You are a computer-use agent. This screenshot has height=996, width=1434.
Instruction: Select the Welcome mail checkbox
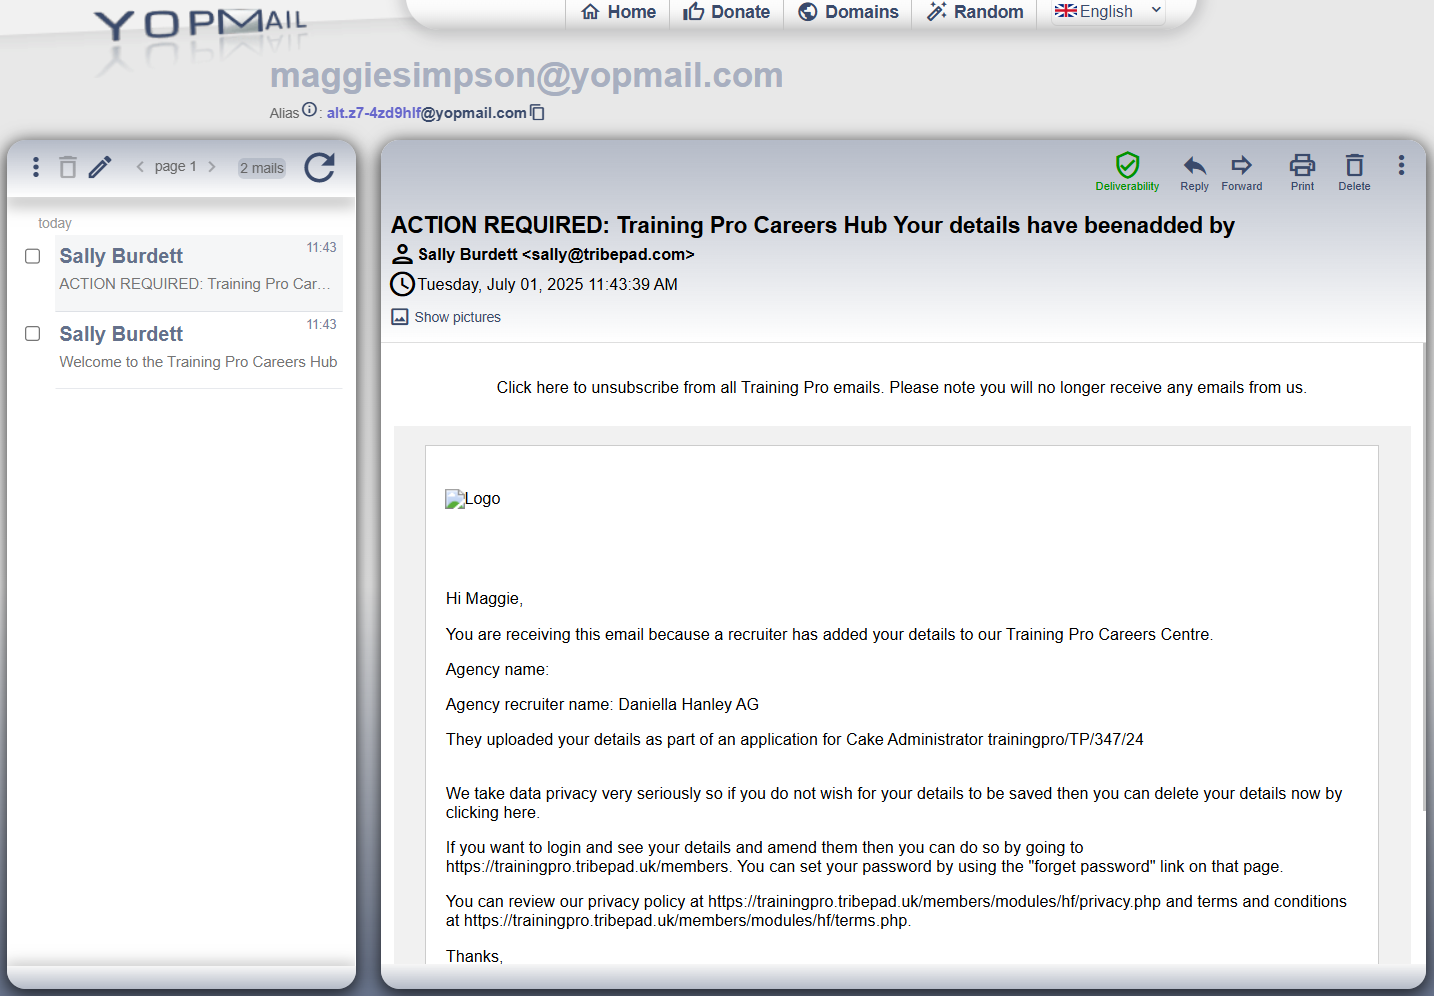(x=33, y=334)
